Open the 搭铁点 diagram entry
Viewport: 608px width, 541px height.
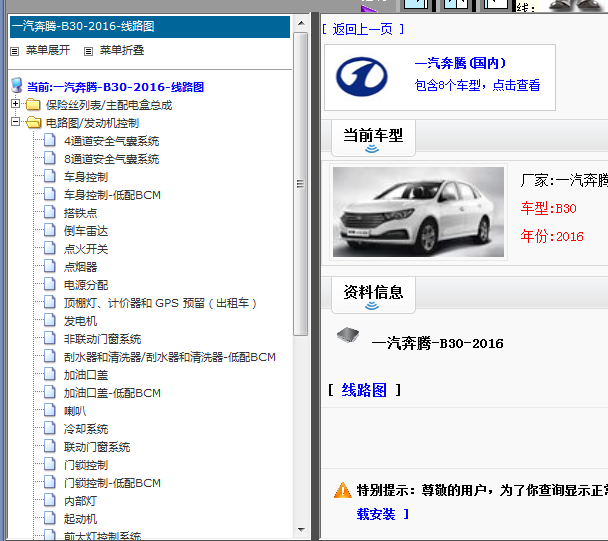[x=80, y=213]
